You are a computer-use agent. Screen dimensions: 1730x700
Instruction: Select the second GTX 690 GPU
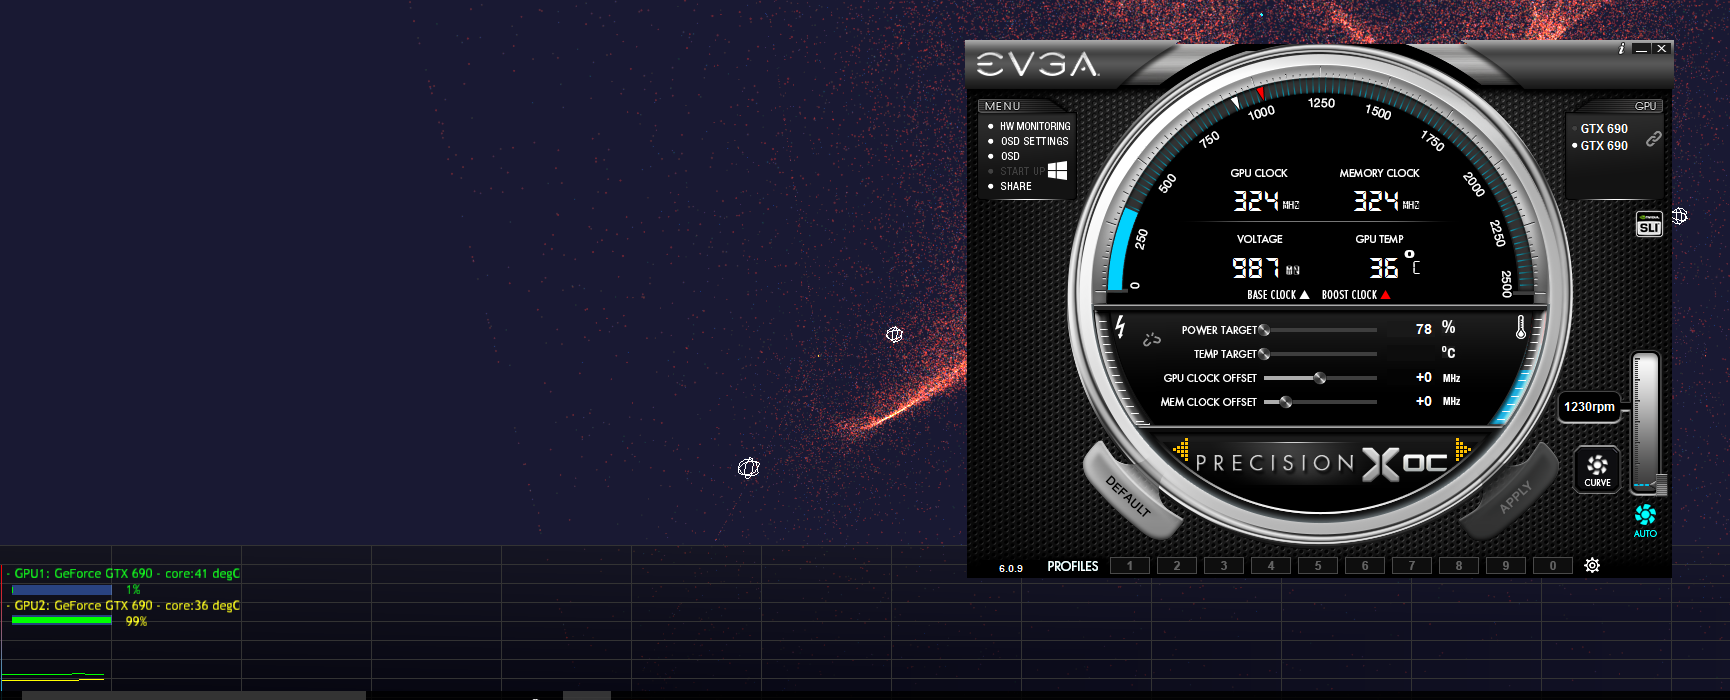pos(1604,146)
